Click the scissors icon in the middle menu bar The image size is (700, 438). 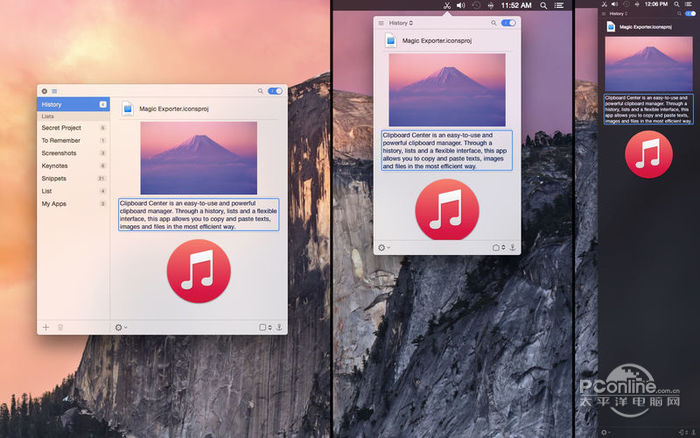(448, 6)
